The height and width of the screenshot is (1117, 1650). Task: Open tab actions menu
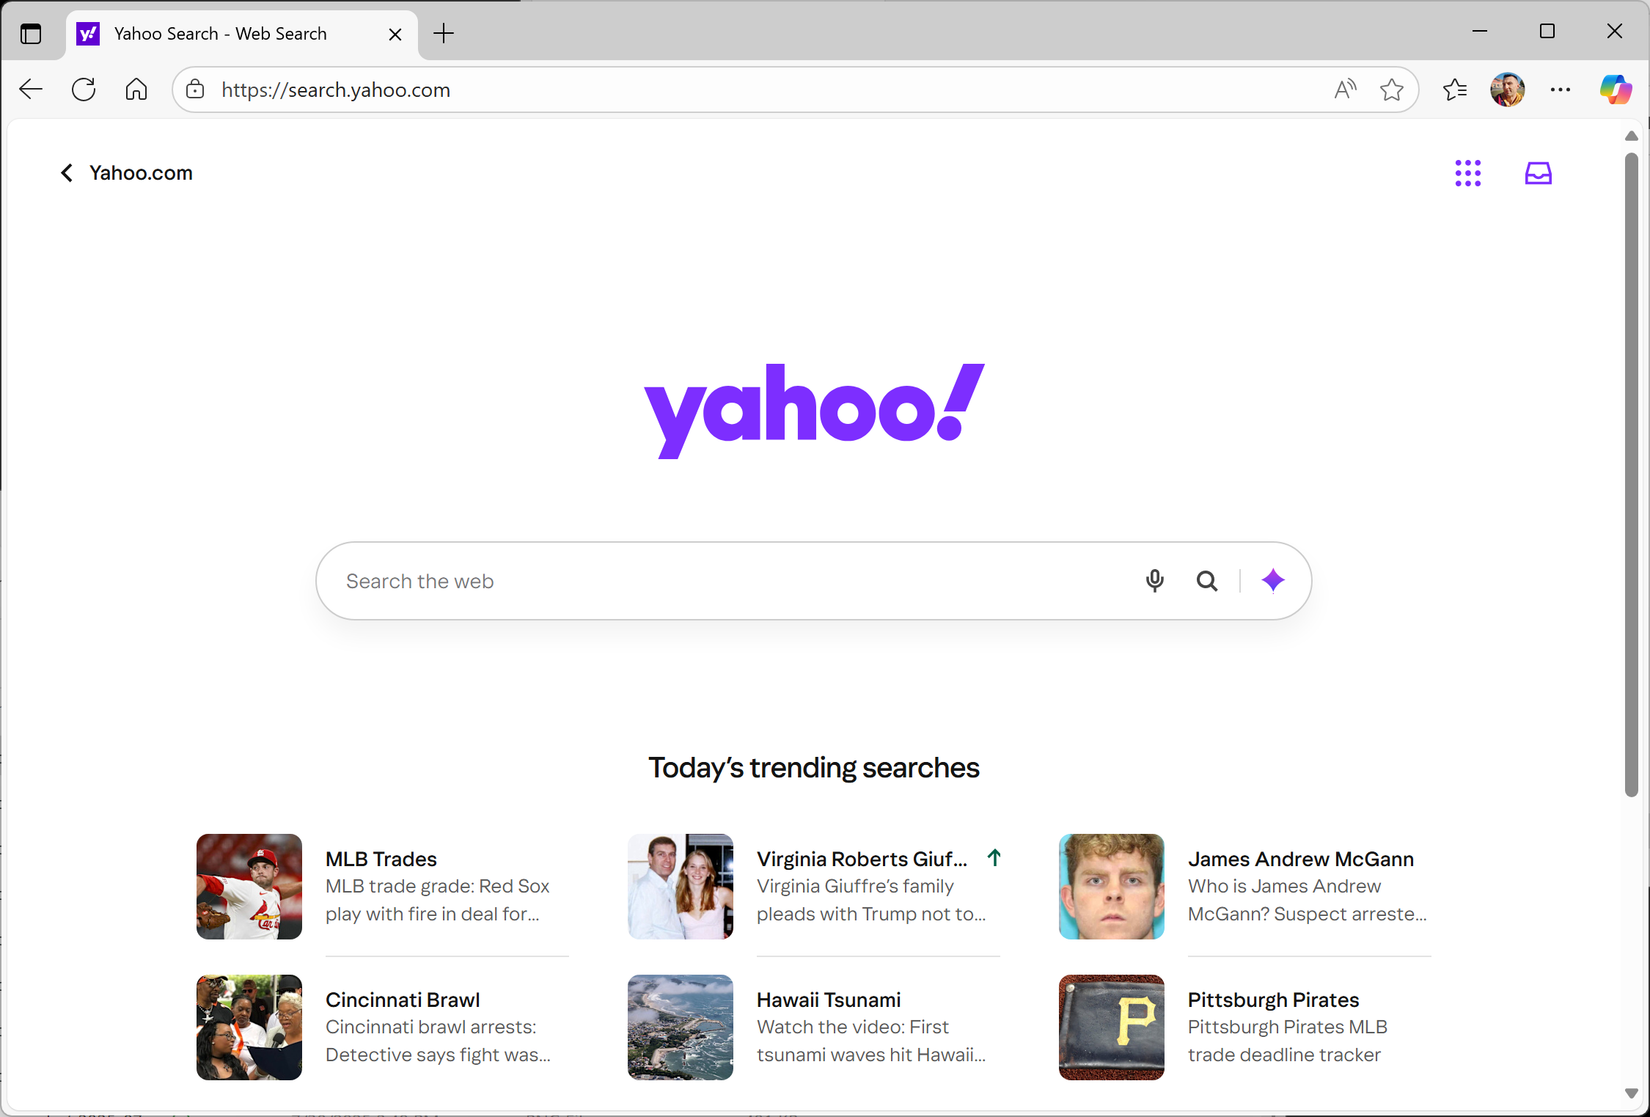click(x=31, y=32)
